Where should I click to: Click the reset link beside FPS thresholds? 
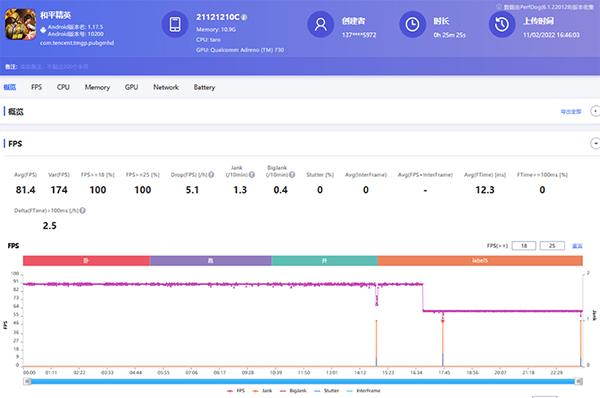(577, 246)
